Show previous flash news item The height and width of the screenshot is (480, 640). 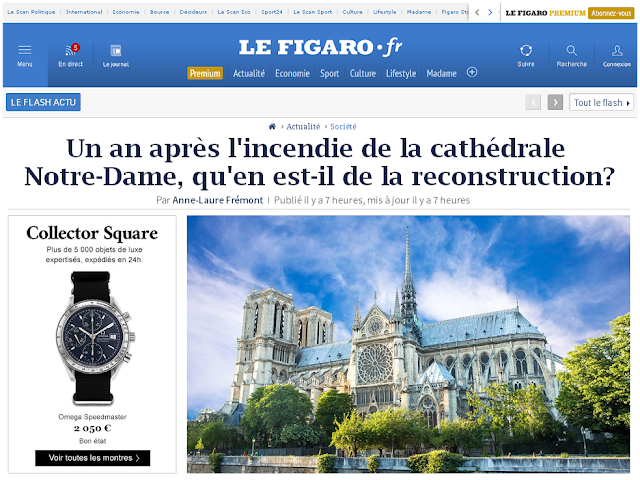[533, 102]
